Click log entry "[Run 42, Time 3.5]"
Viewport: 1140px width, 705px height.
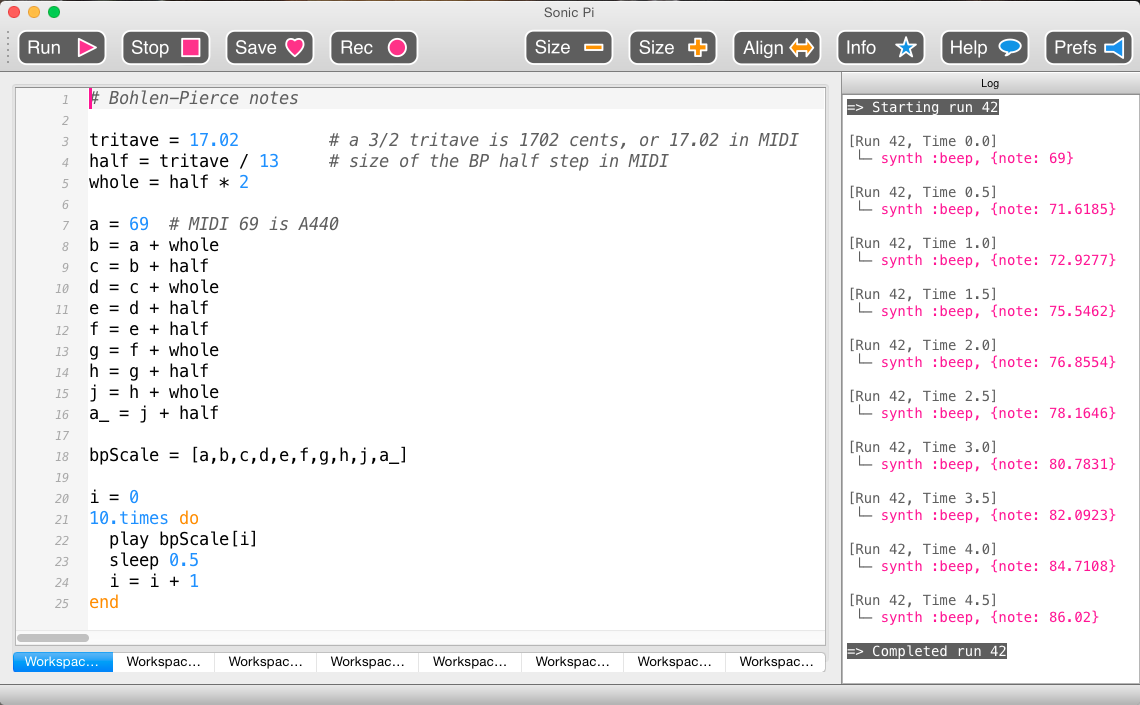point(923,499)
